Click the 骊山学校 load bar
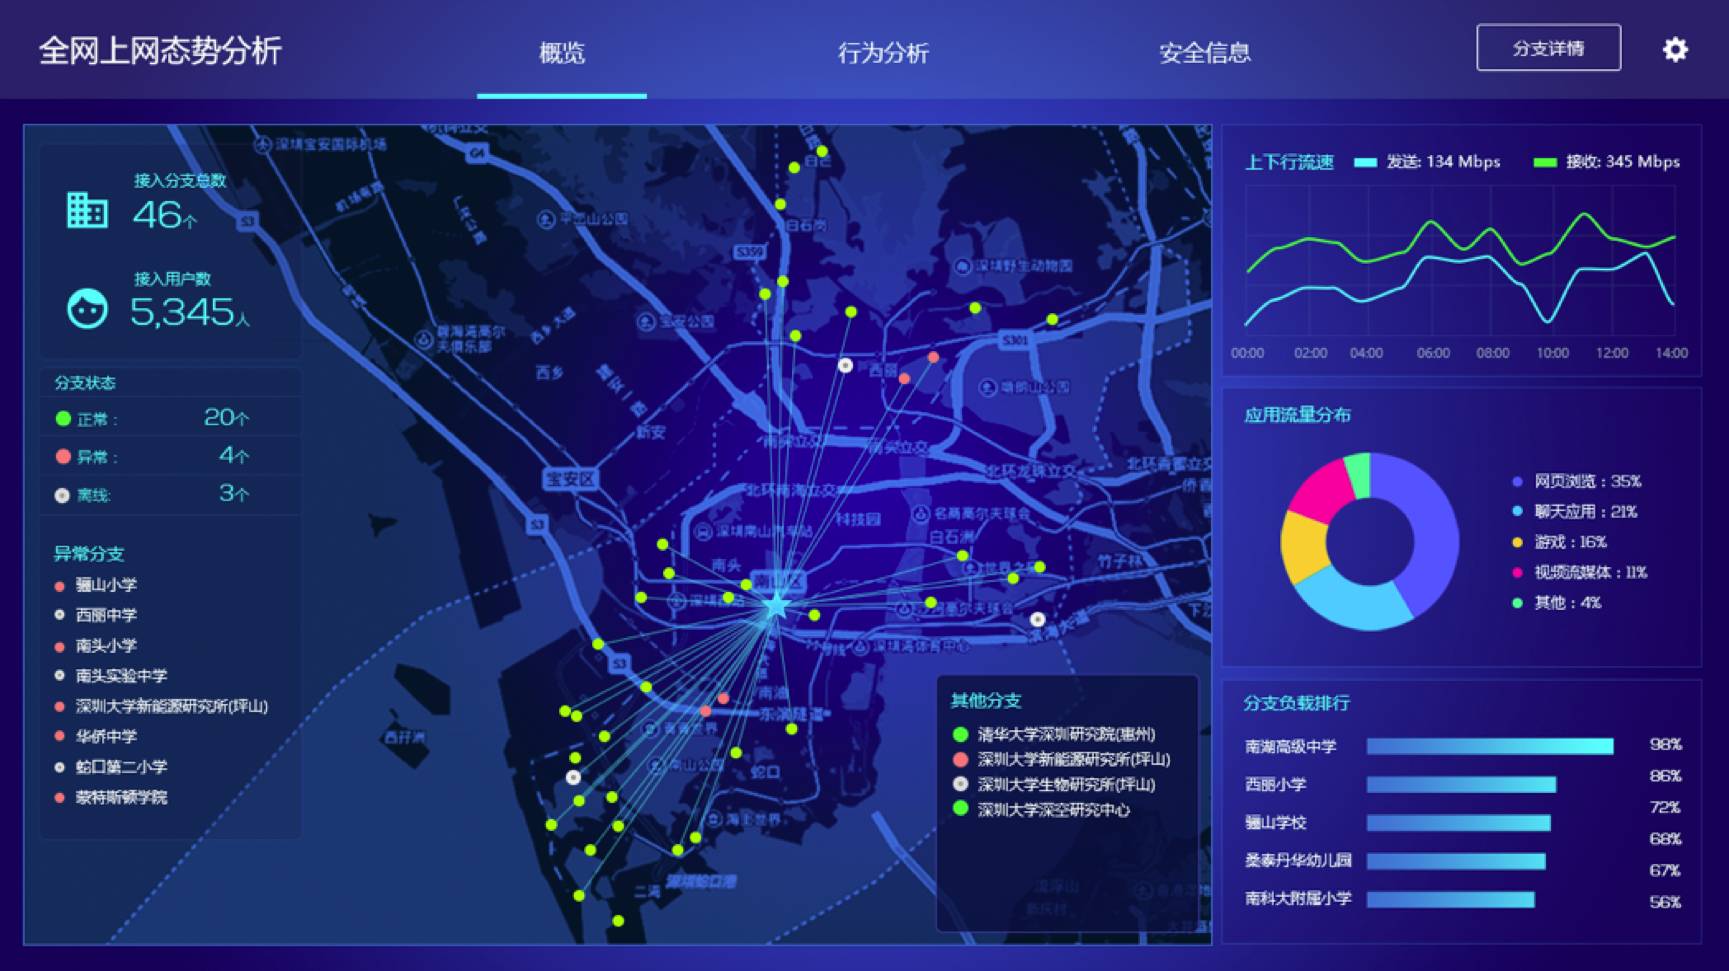This screenshot has height=971, width=1729. point(1458,822)
